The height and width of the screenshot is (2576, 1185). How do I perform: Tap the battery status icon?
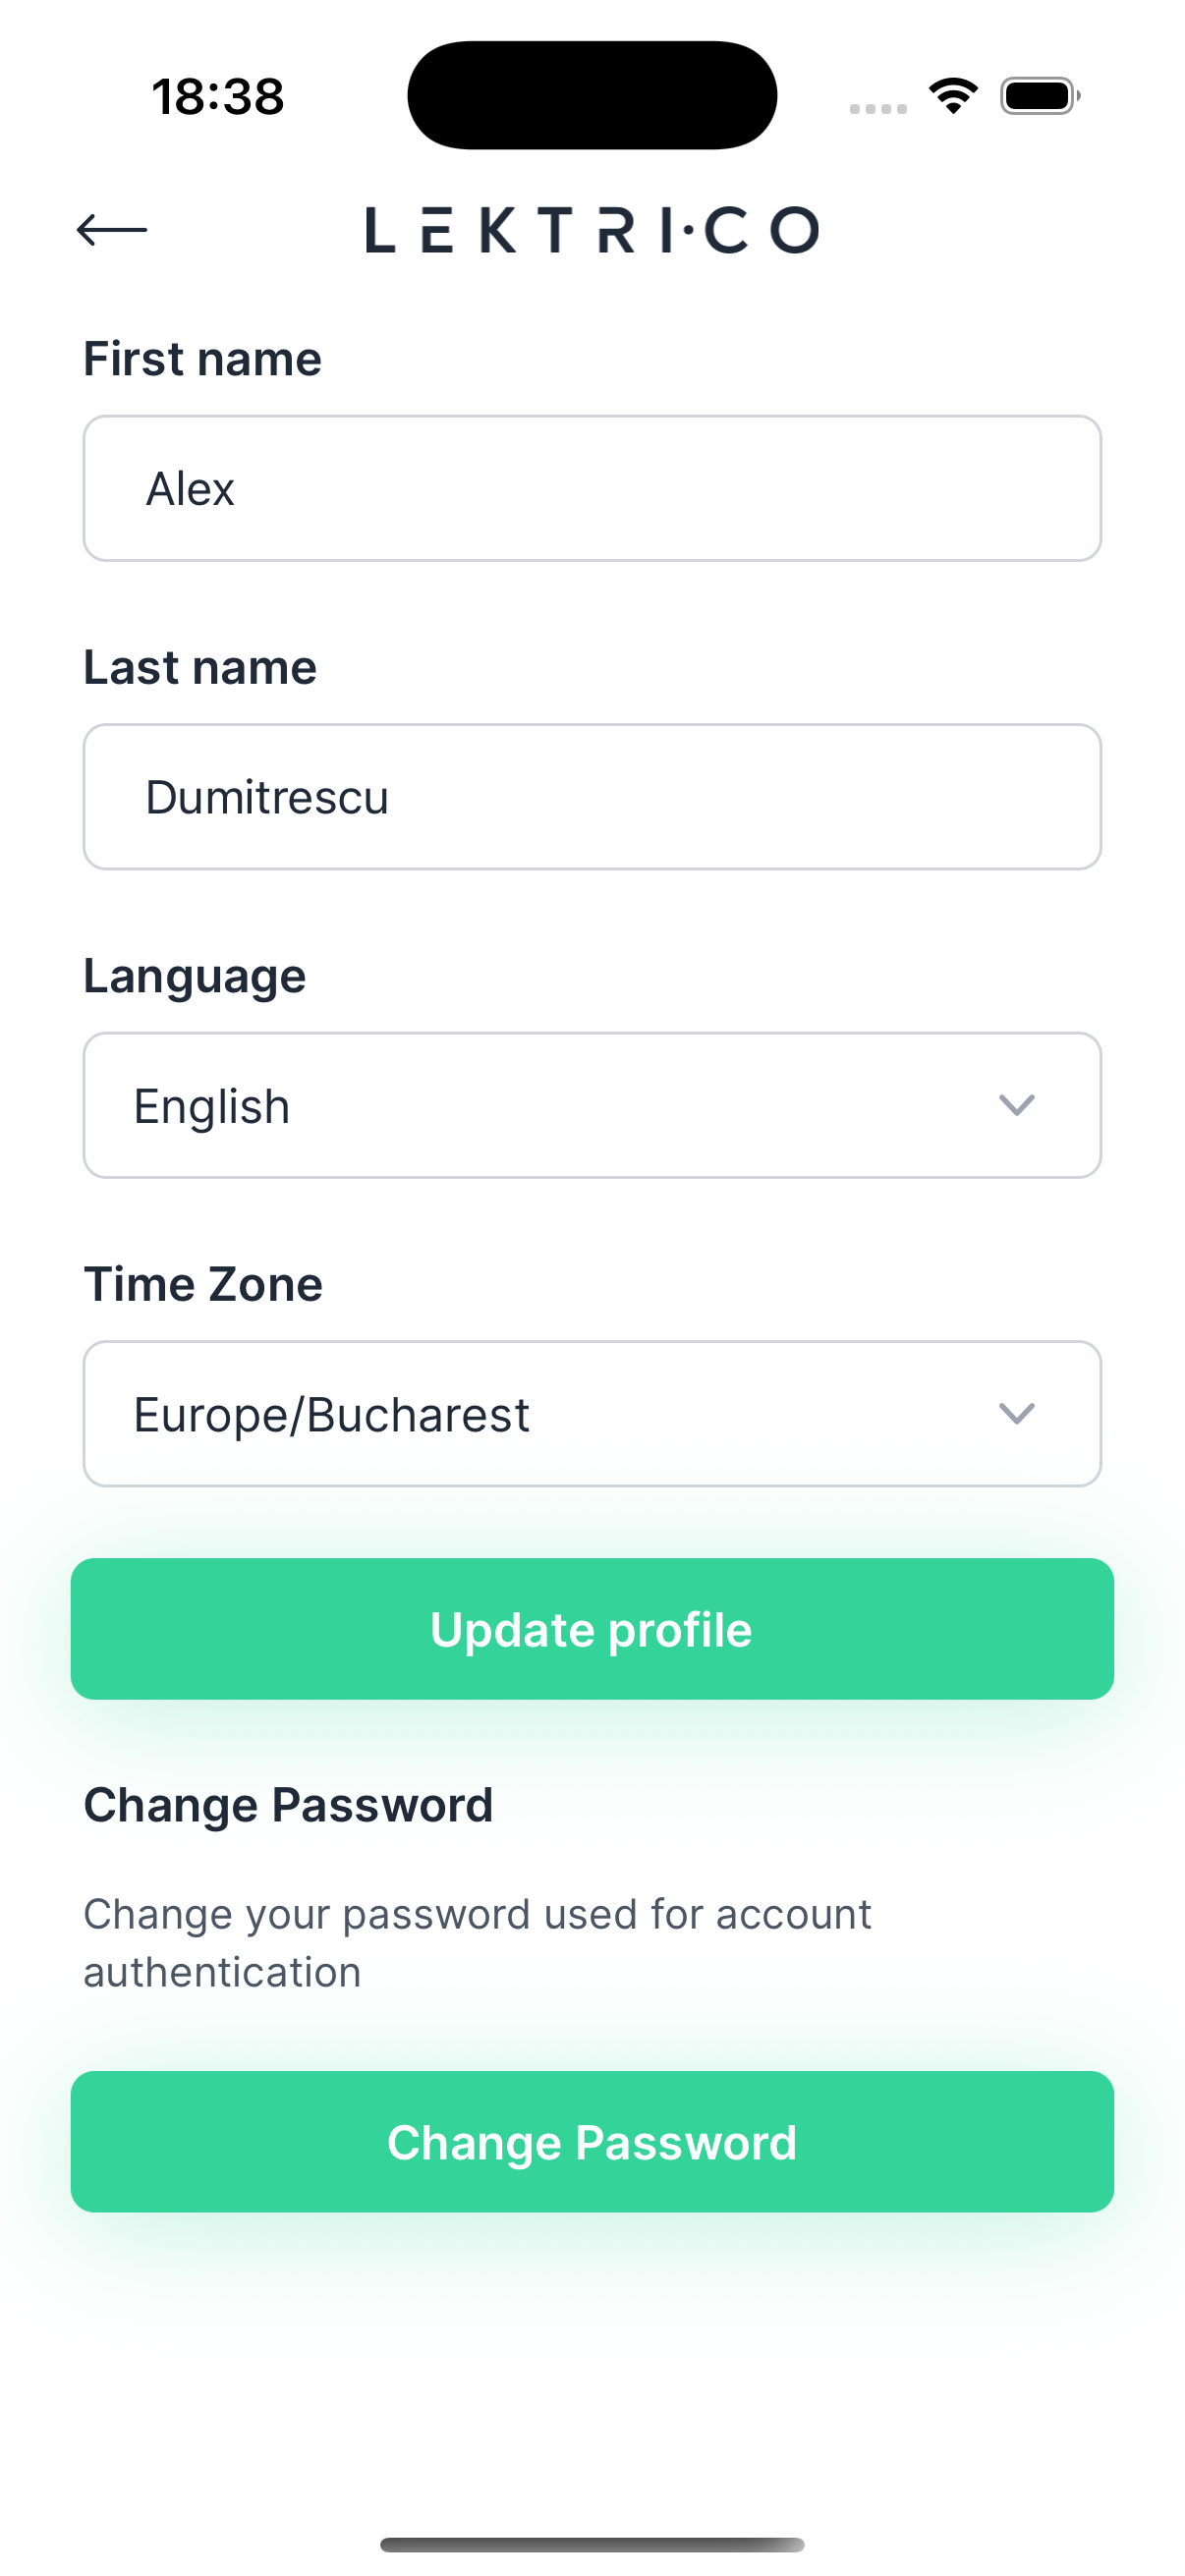[x=1039, y=96]
